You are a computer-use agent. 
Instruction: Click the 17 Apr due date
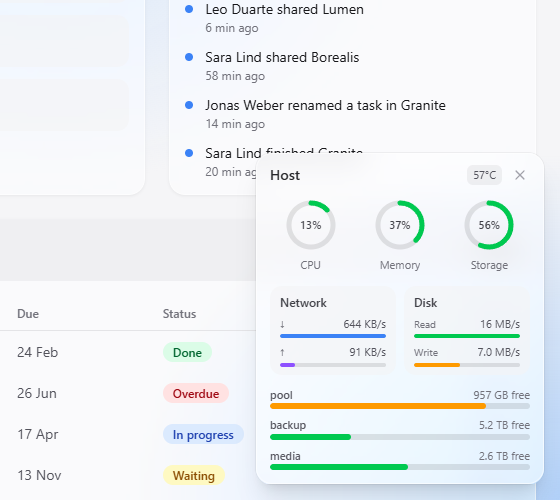[38, 435]
